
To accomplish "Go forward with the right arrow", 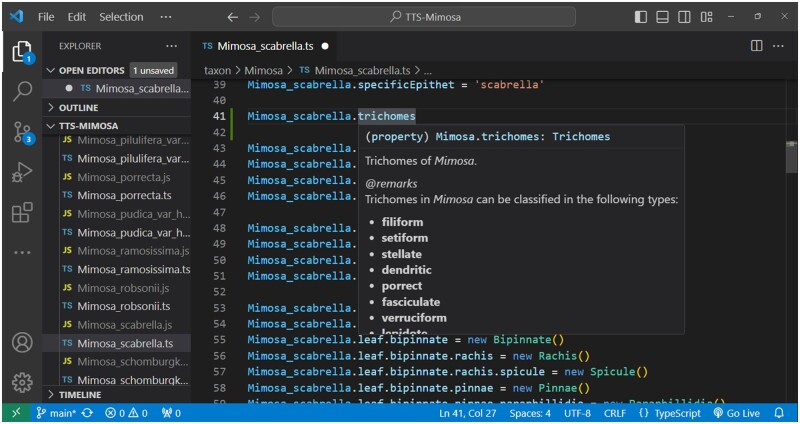I will 255,17.
